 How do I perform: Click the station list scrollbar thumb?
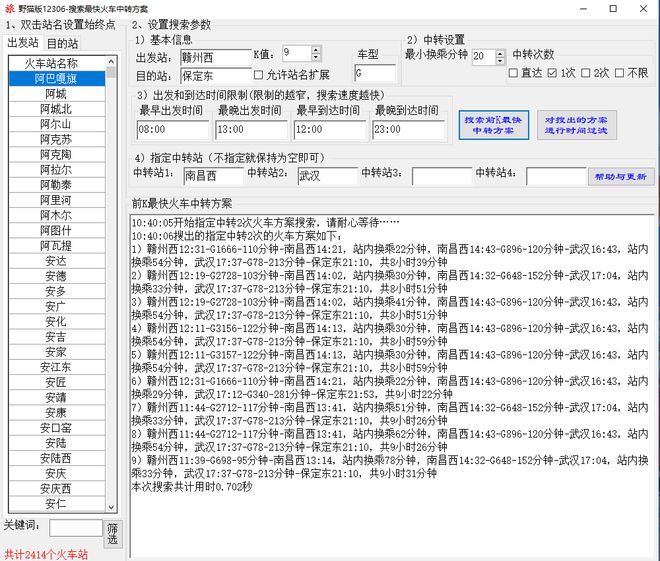point(111,72)
